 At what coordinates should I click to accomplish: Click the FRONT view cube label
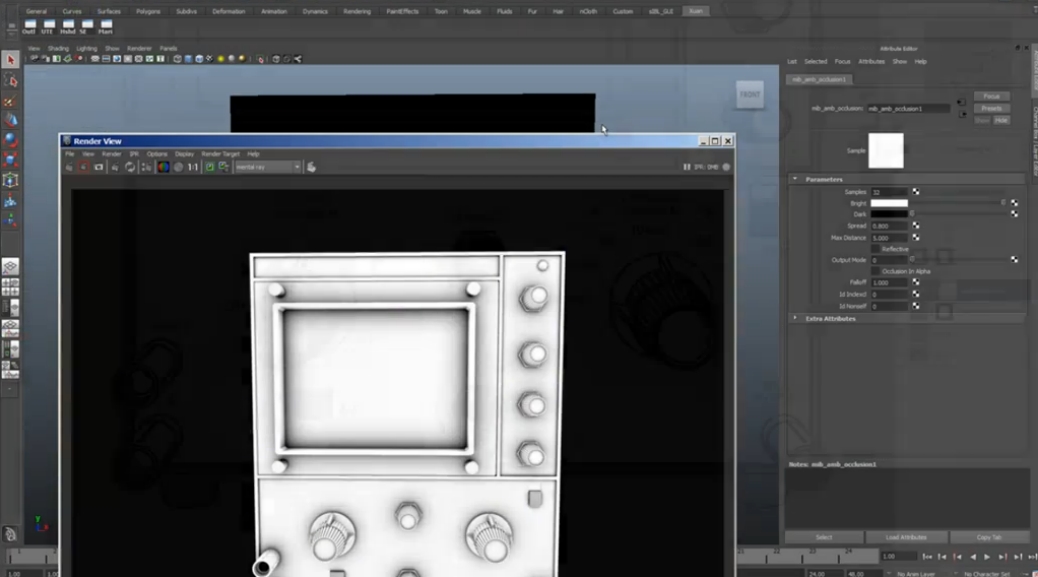[749, 95]
